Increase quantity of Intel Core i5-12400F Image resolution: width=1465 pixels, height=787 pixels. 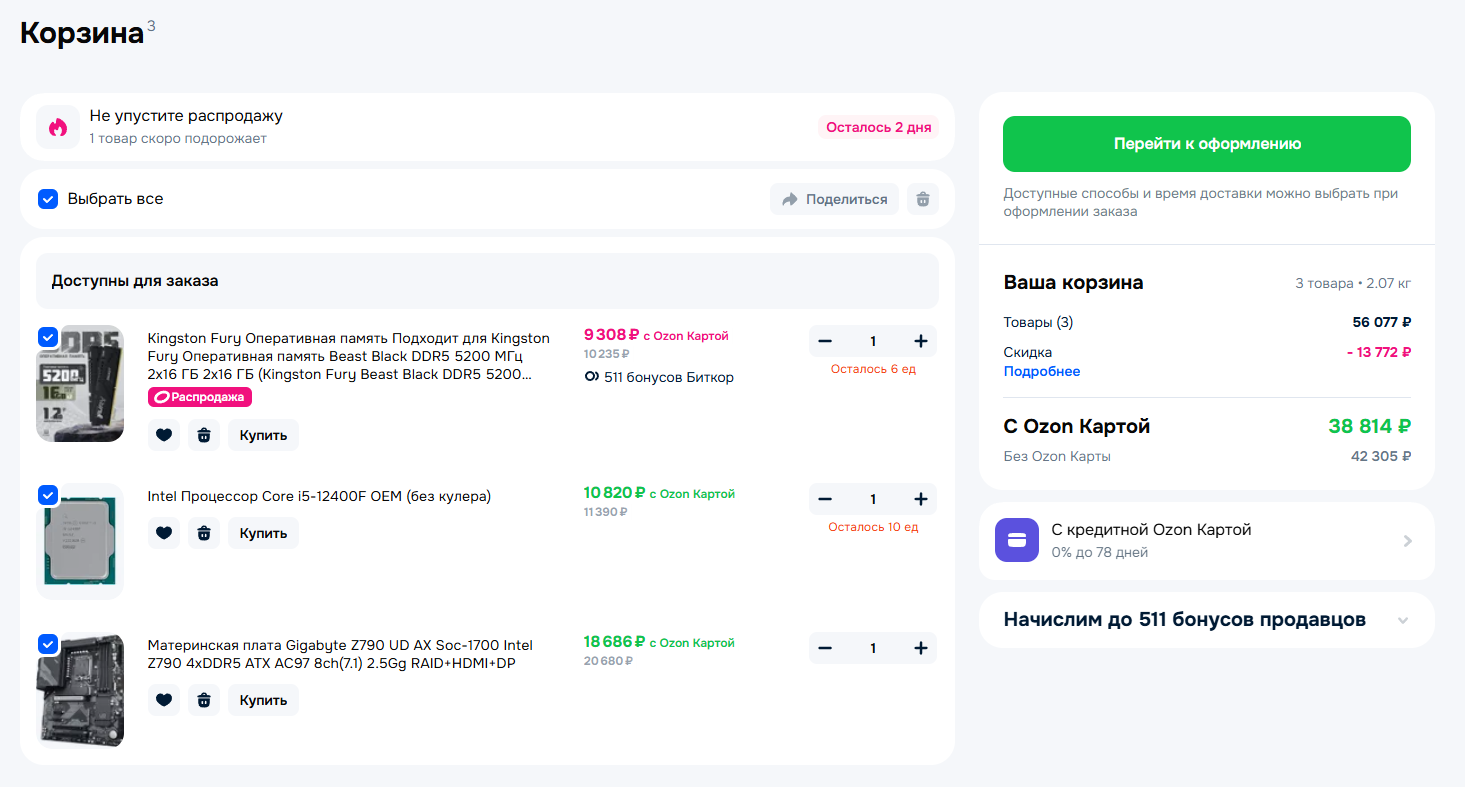[921, 499]
